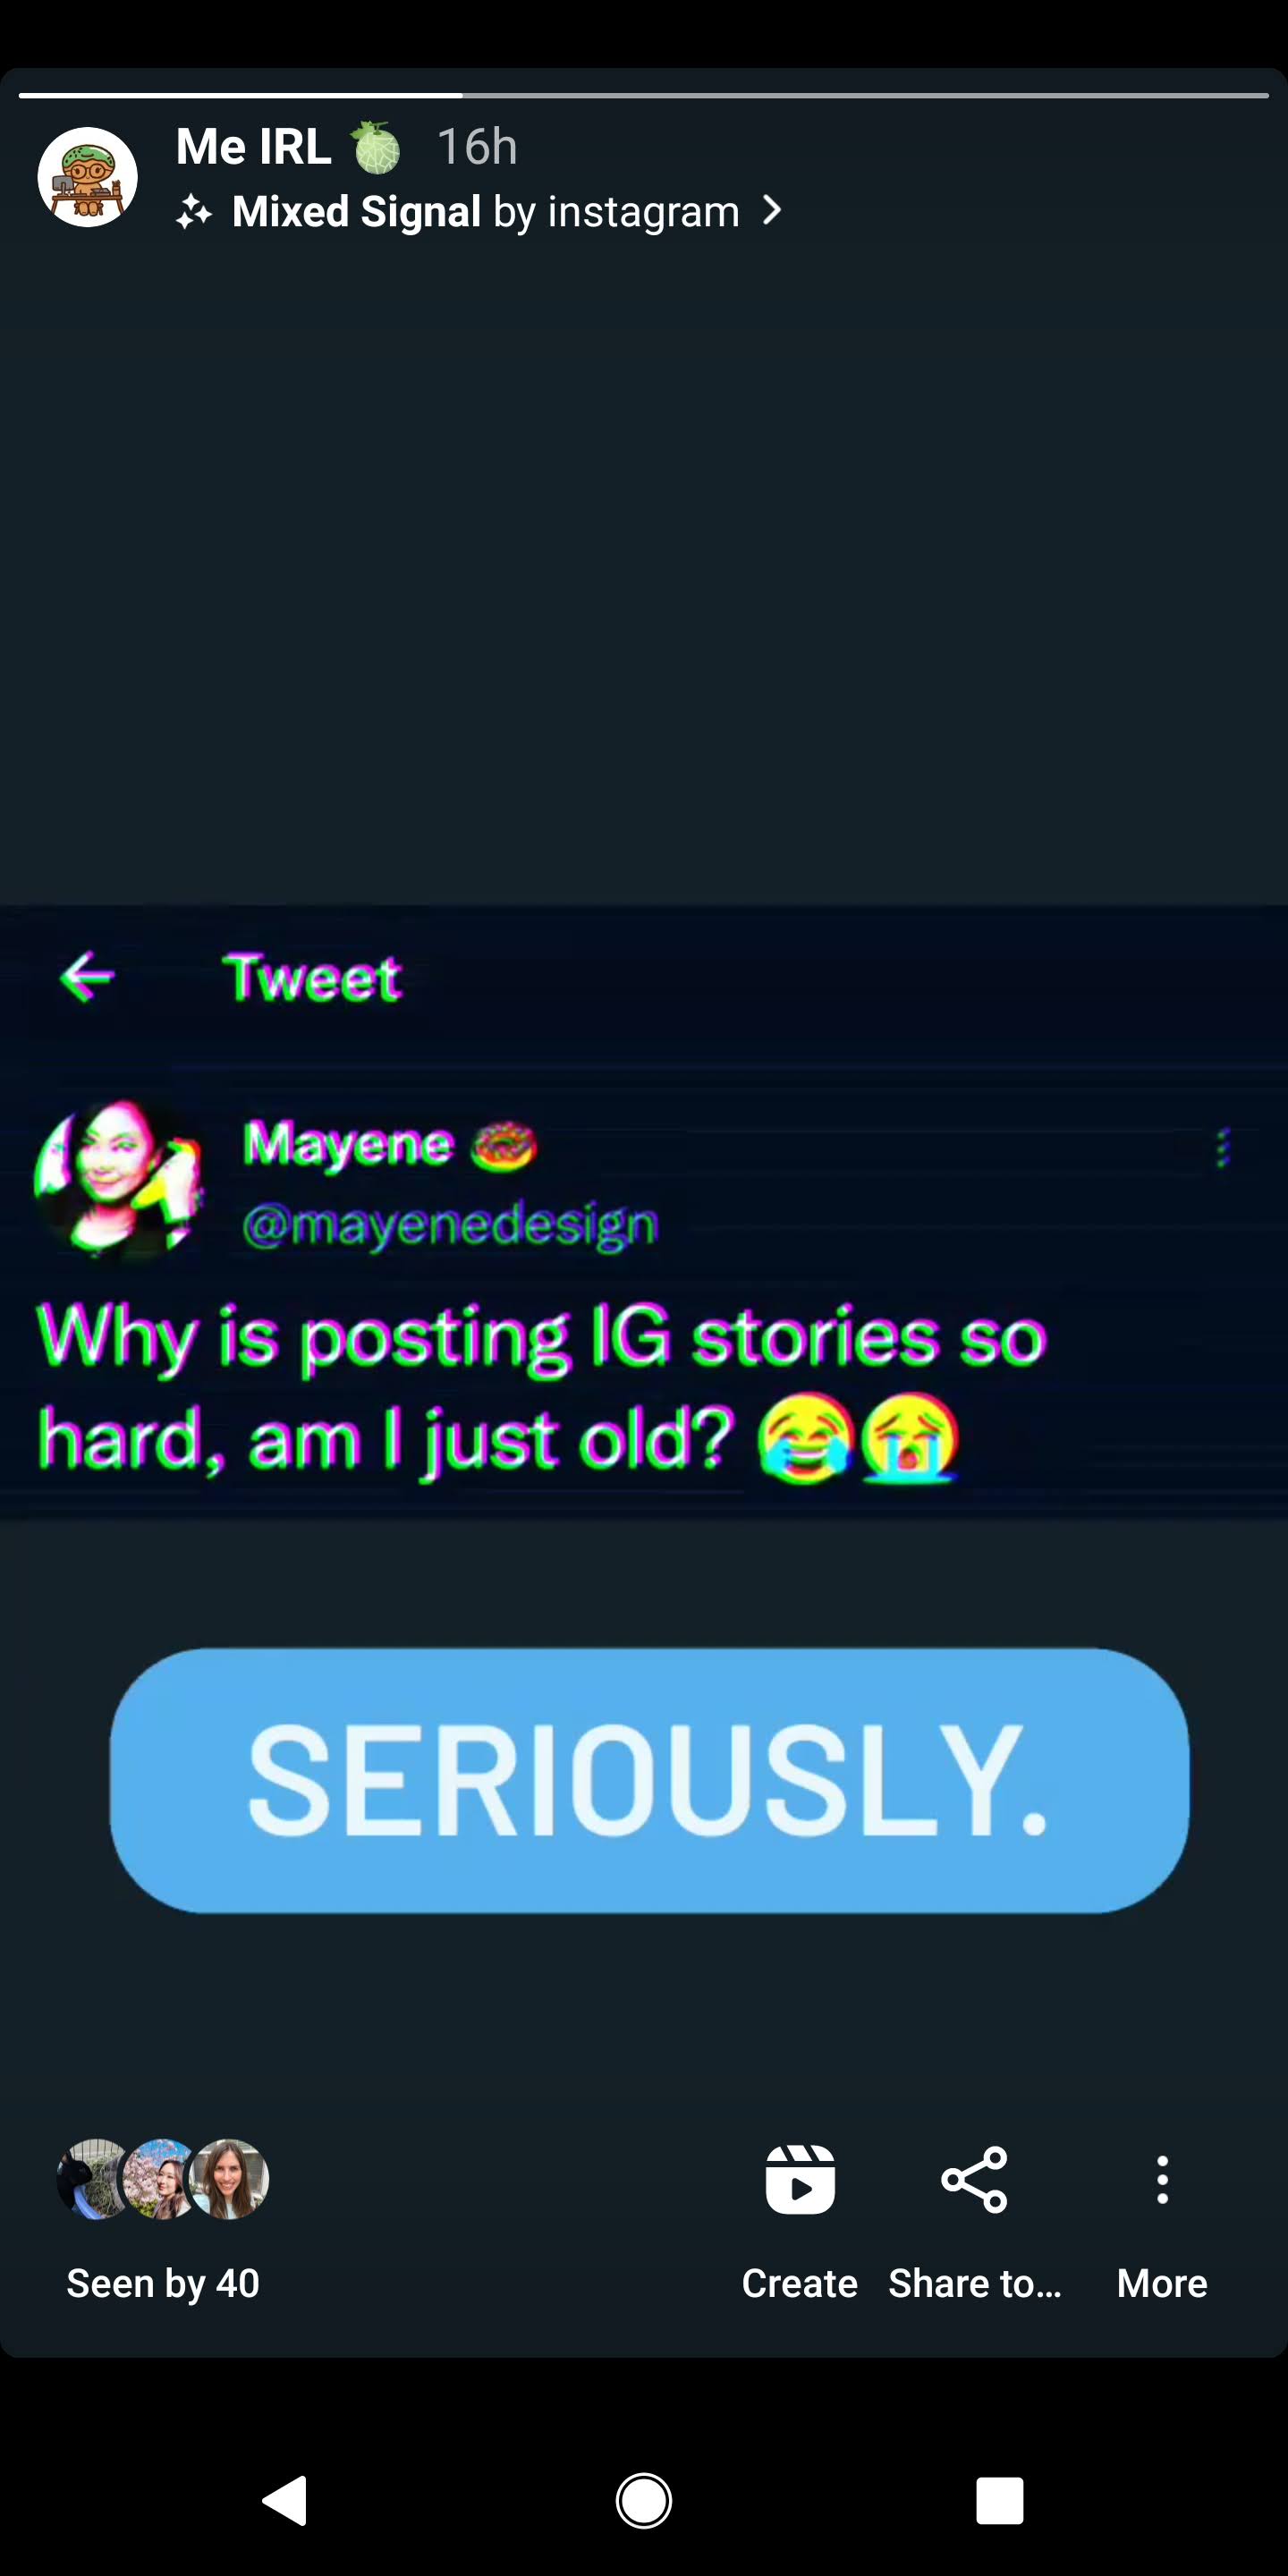Open the More options three-dot menu

(x=1162, y=2180)
